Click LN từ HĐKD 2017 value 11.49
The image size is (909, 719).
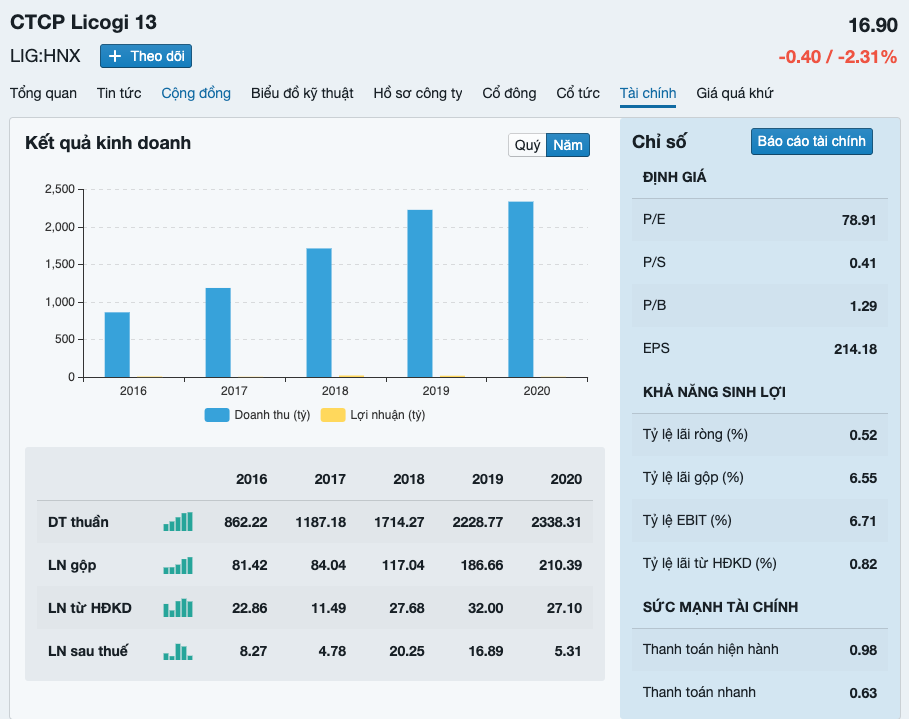(328, 608)
